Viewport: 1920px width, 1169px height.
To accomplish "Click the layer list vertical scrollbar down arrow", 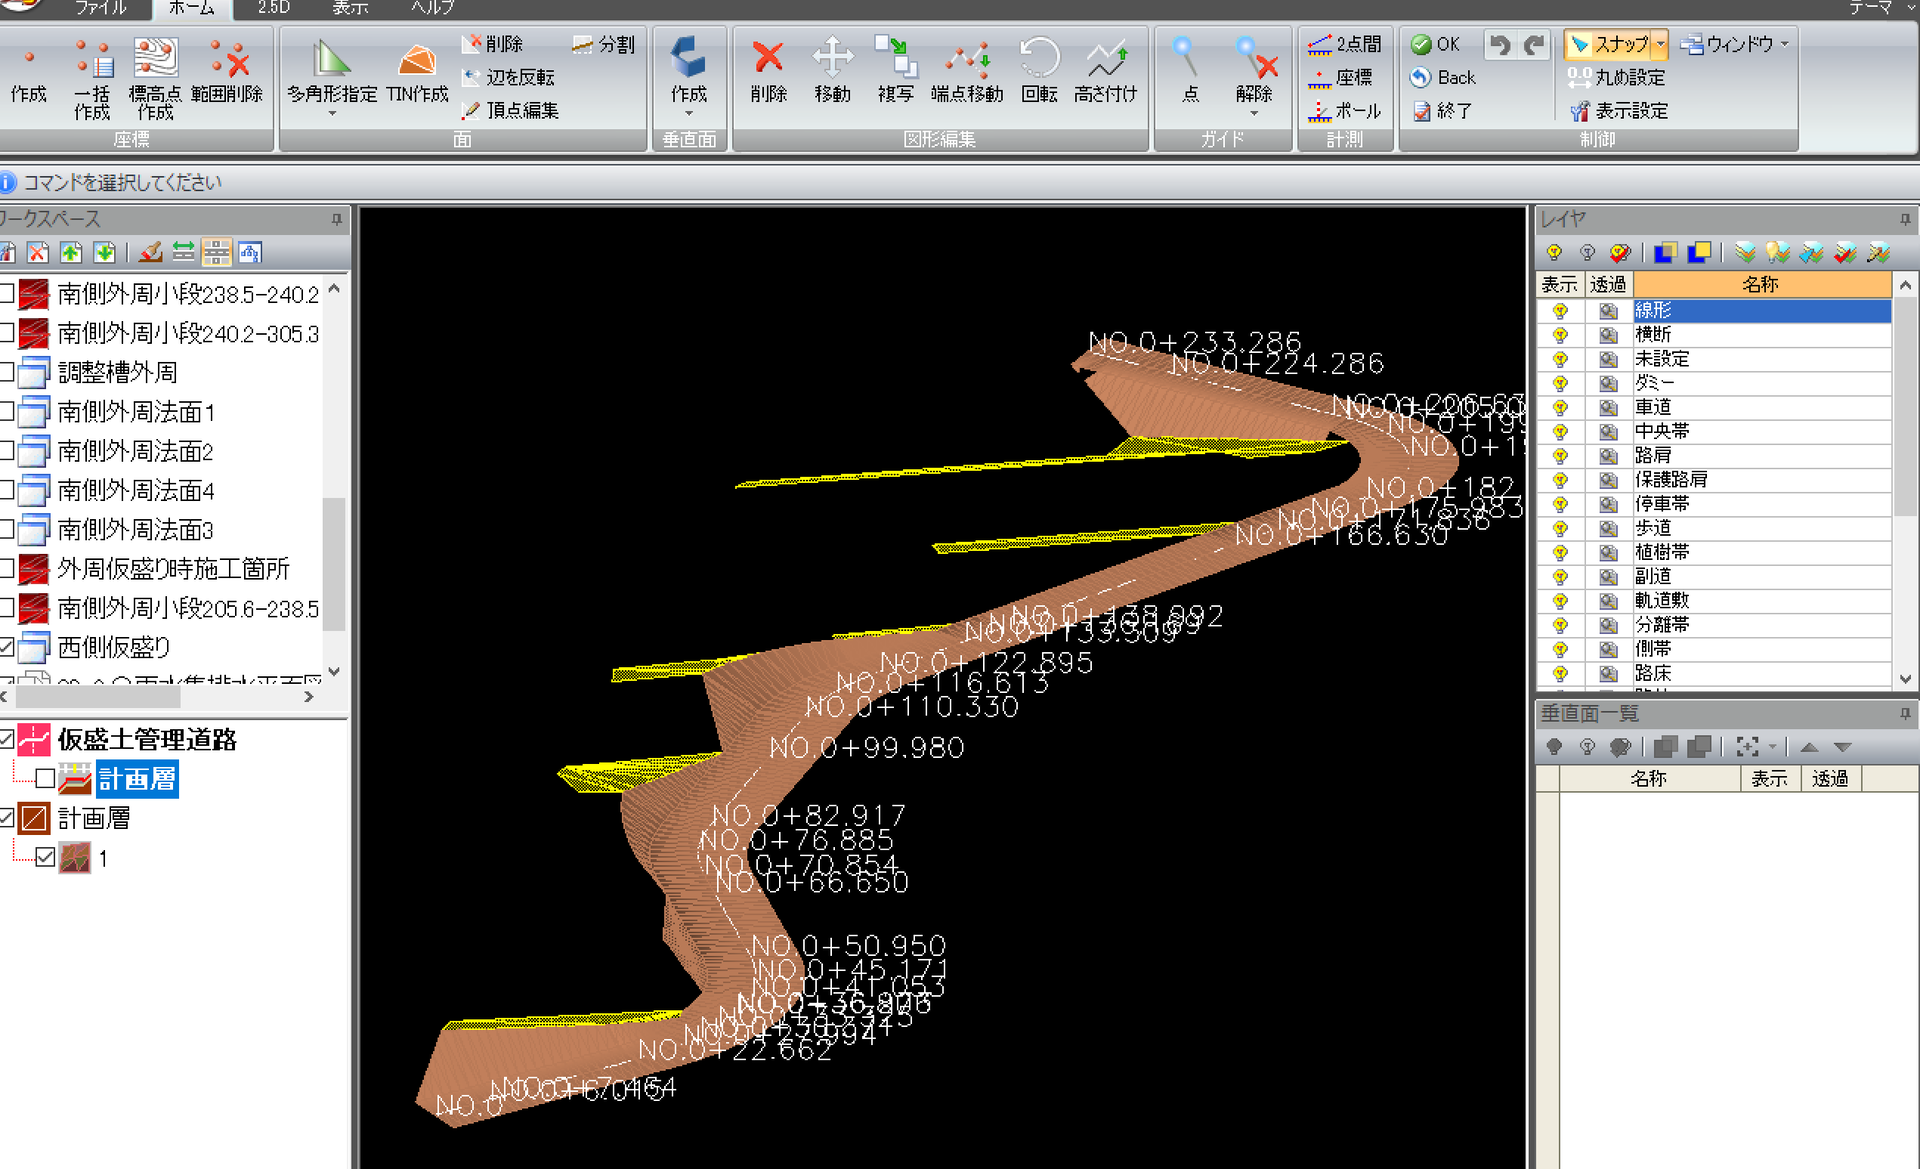I will (1905, 677).
